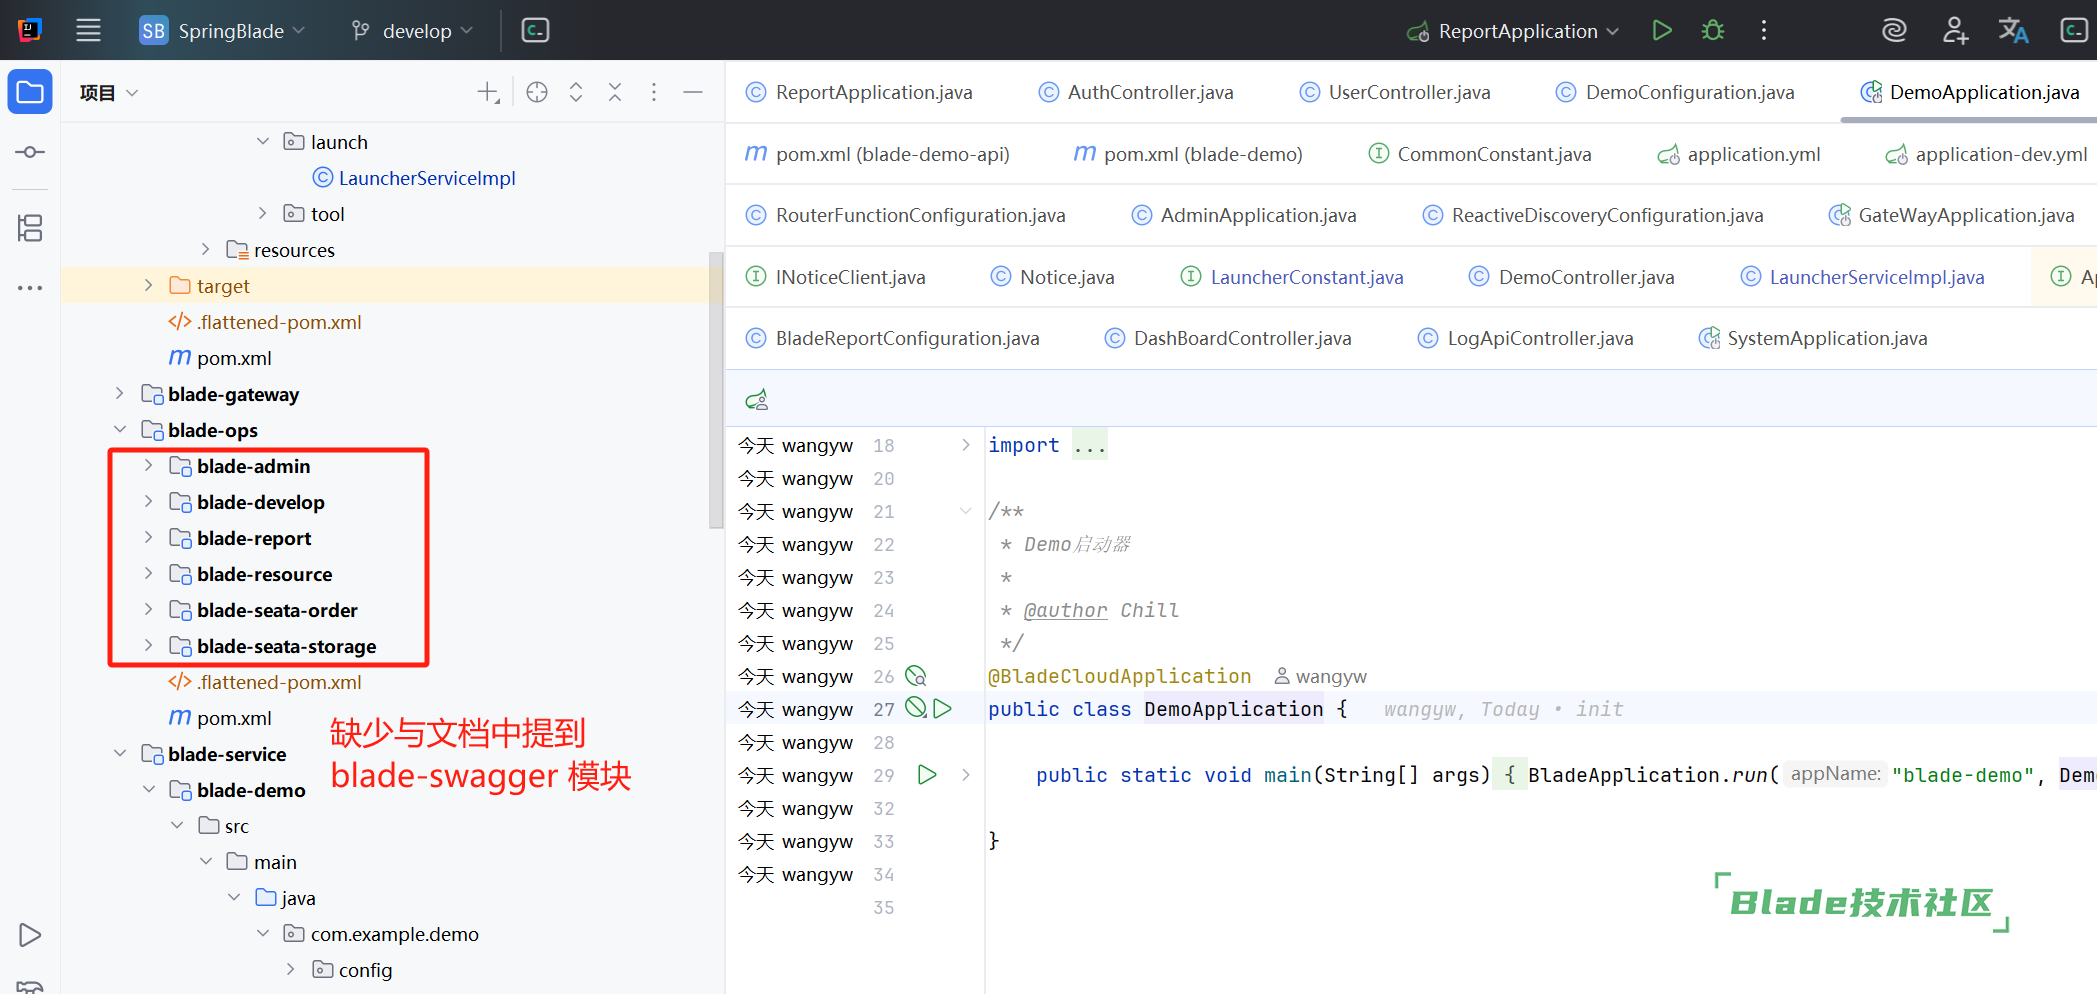The height and width of the screenshot is (994, 2097).
Task: Collapse the blade-ops module
Action: [x=120, y=430]
